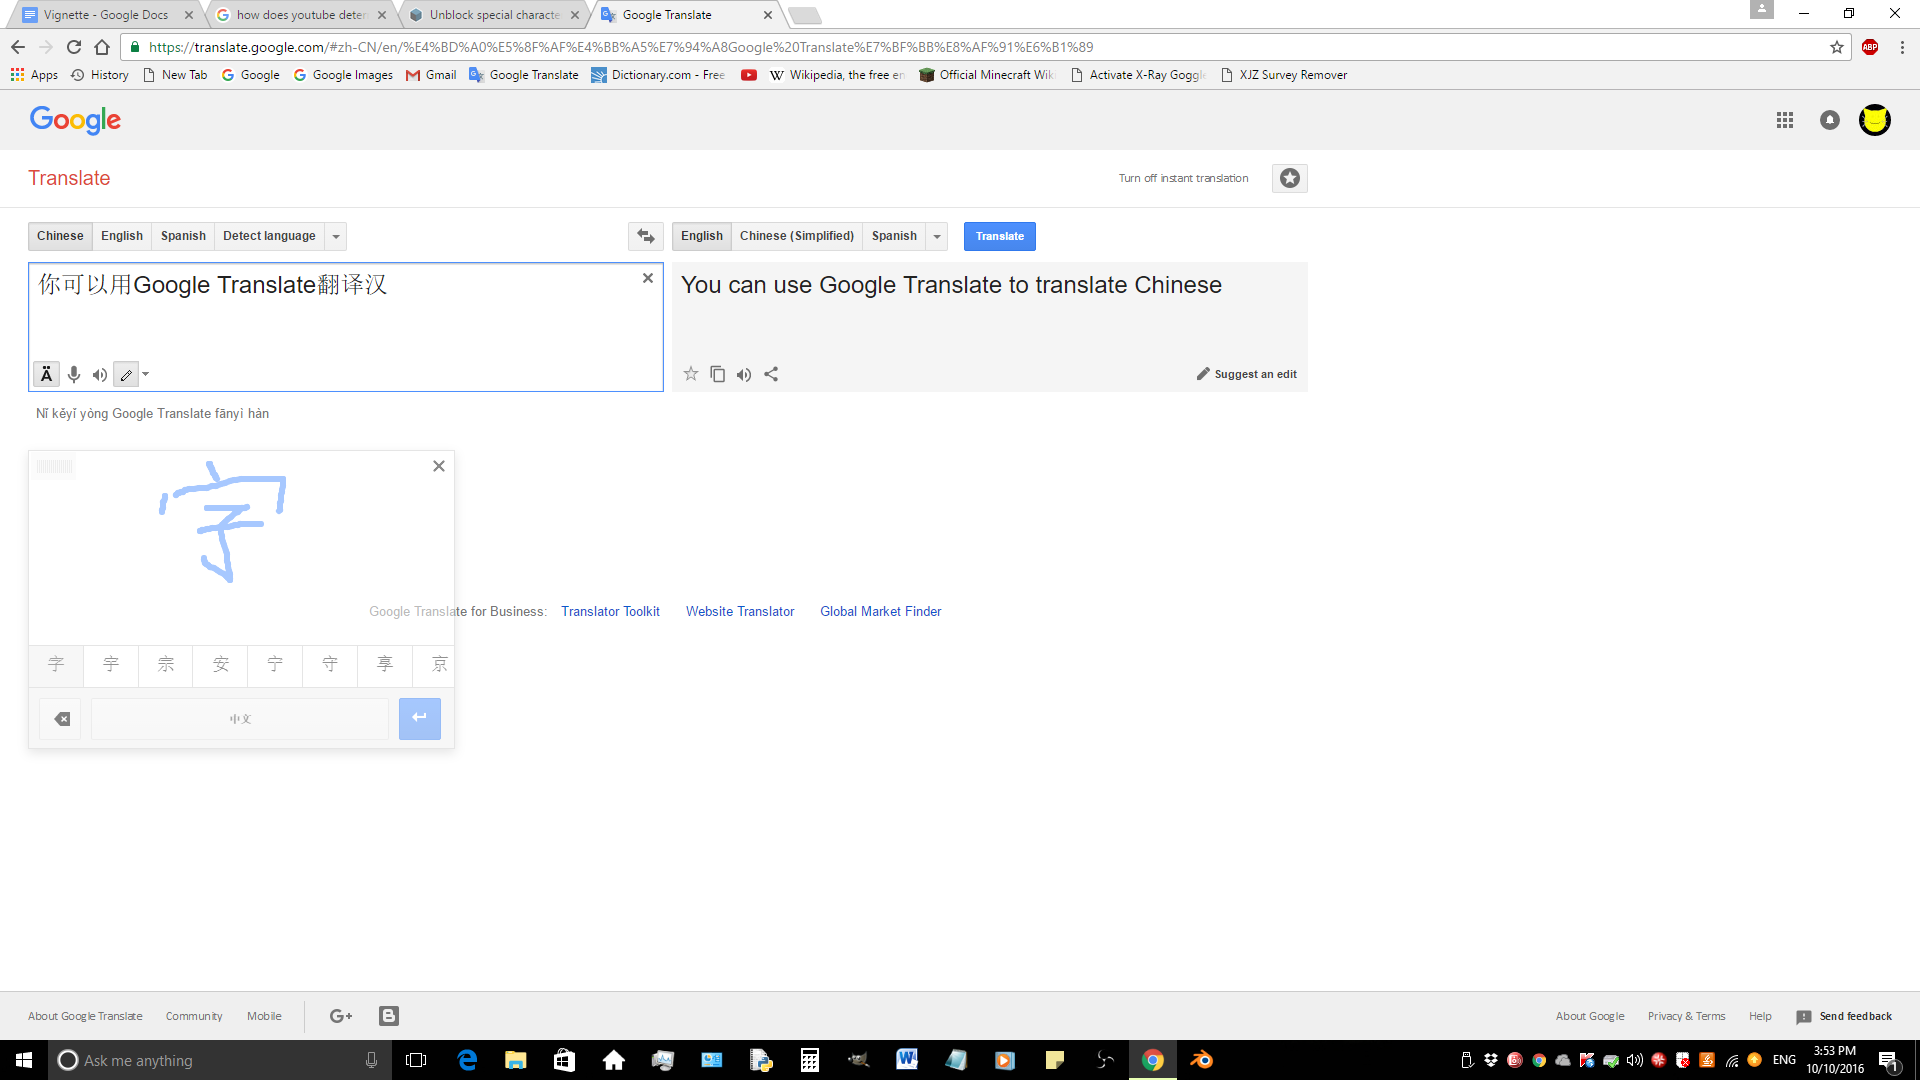This screenshot has height=1080, width=1920.
Task: Choose handwriting candidate 守
Action: (x=330, y=664)
